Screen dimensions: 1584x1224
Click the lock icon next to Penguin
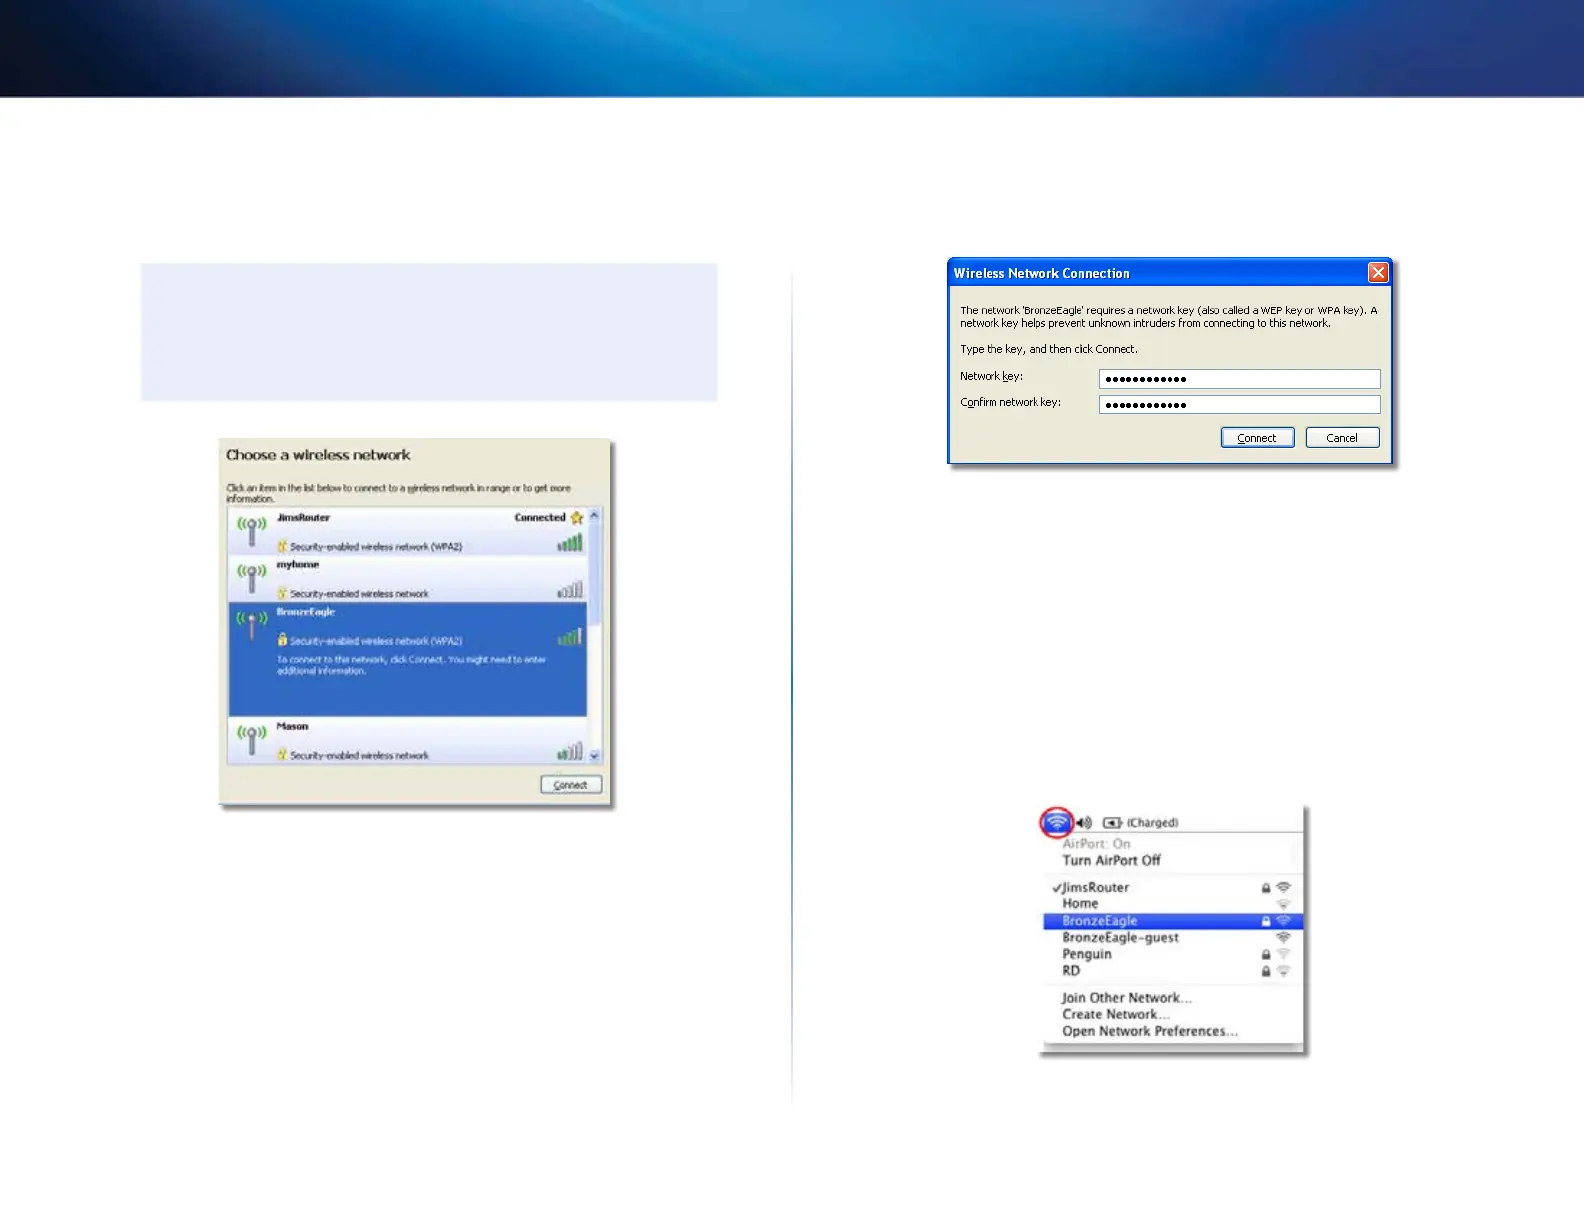(x=1266, y=954)
